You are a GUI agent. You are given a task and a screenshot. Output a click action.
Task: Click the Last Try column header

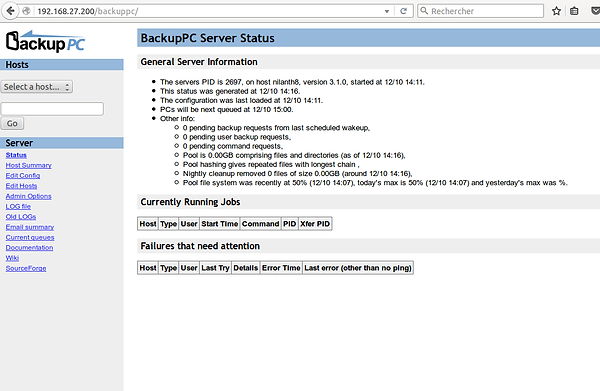pyautogui.click(x=215, y=268)
